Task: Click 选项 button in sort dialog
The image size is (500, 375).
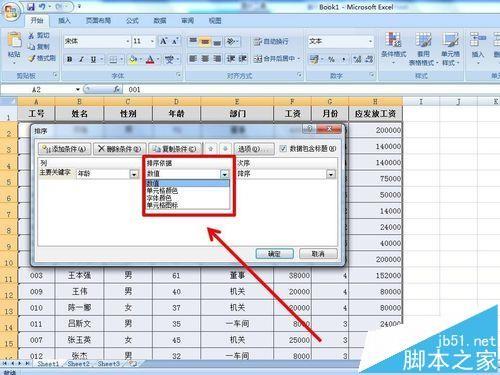Action: click(254, 149)
